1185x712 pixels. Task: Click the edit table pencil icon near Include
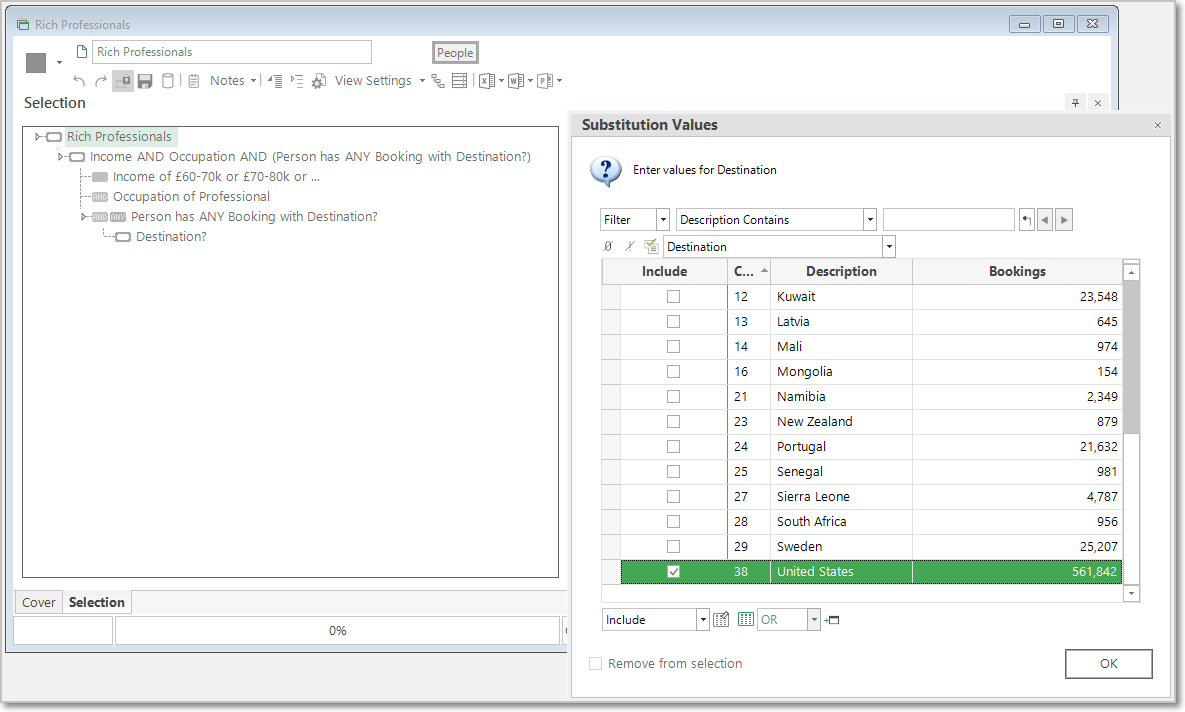(x=722, y=620)
